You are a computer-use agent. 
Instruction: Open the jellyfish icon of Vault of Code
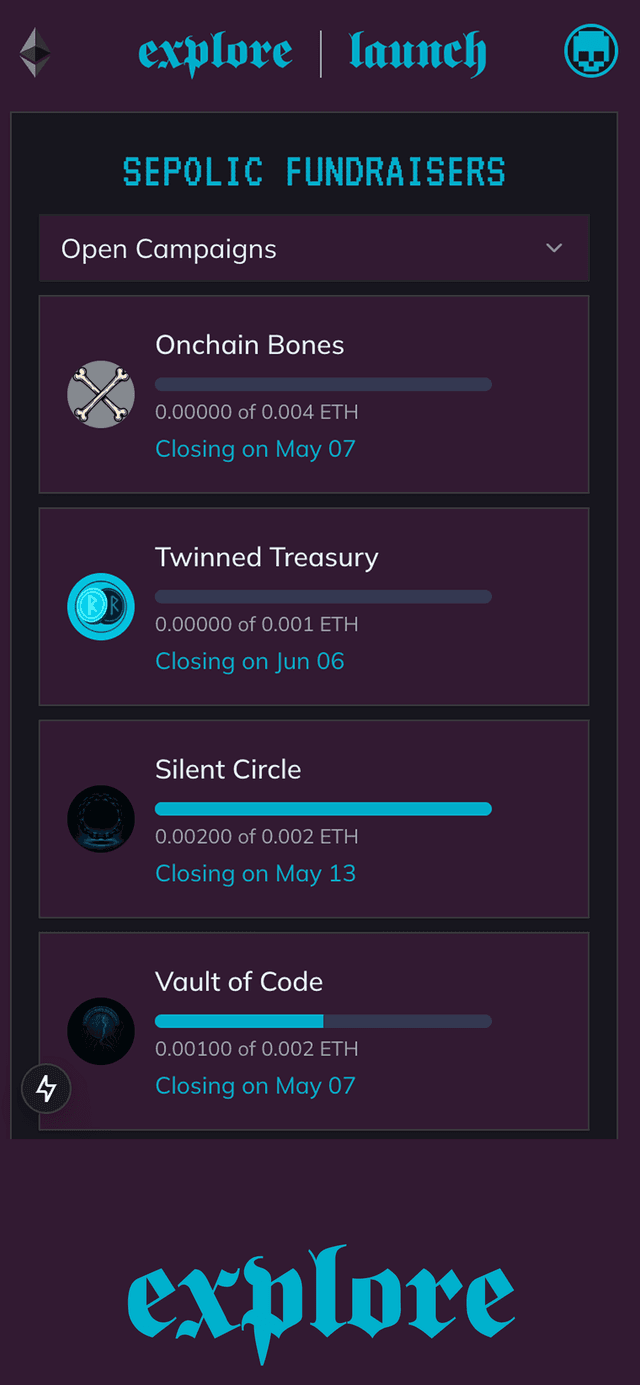(x=101, y=1031)
